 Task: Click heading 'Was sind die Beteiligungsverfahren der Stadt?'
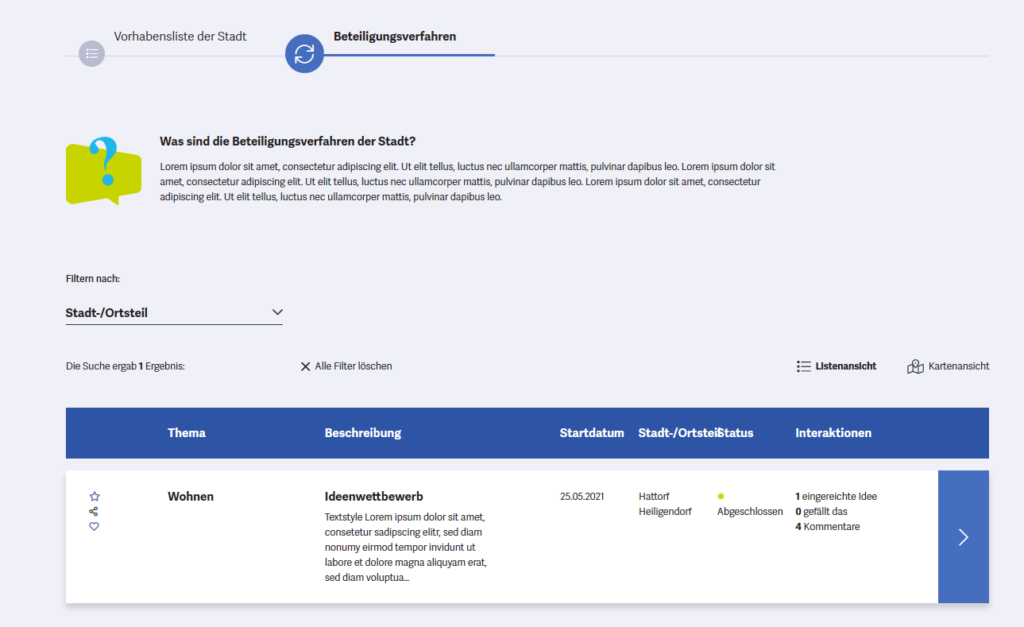(287, 141)
